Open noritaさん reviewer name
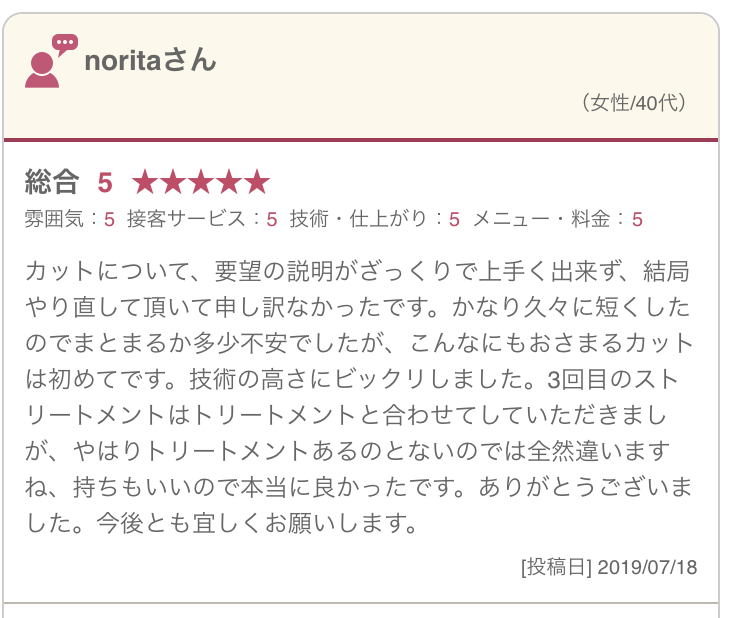735x618 pixels. (150, 60)
